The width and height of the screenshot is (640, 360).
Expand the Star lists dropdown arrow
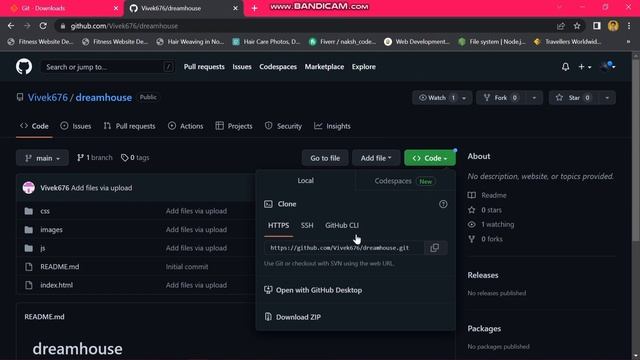607,98
